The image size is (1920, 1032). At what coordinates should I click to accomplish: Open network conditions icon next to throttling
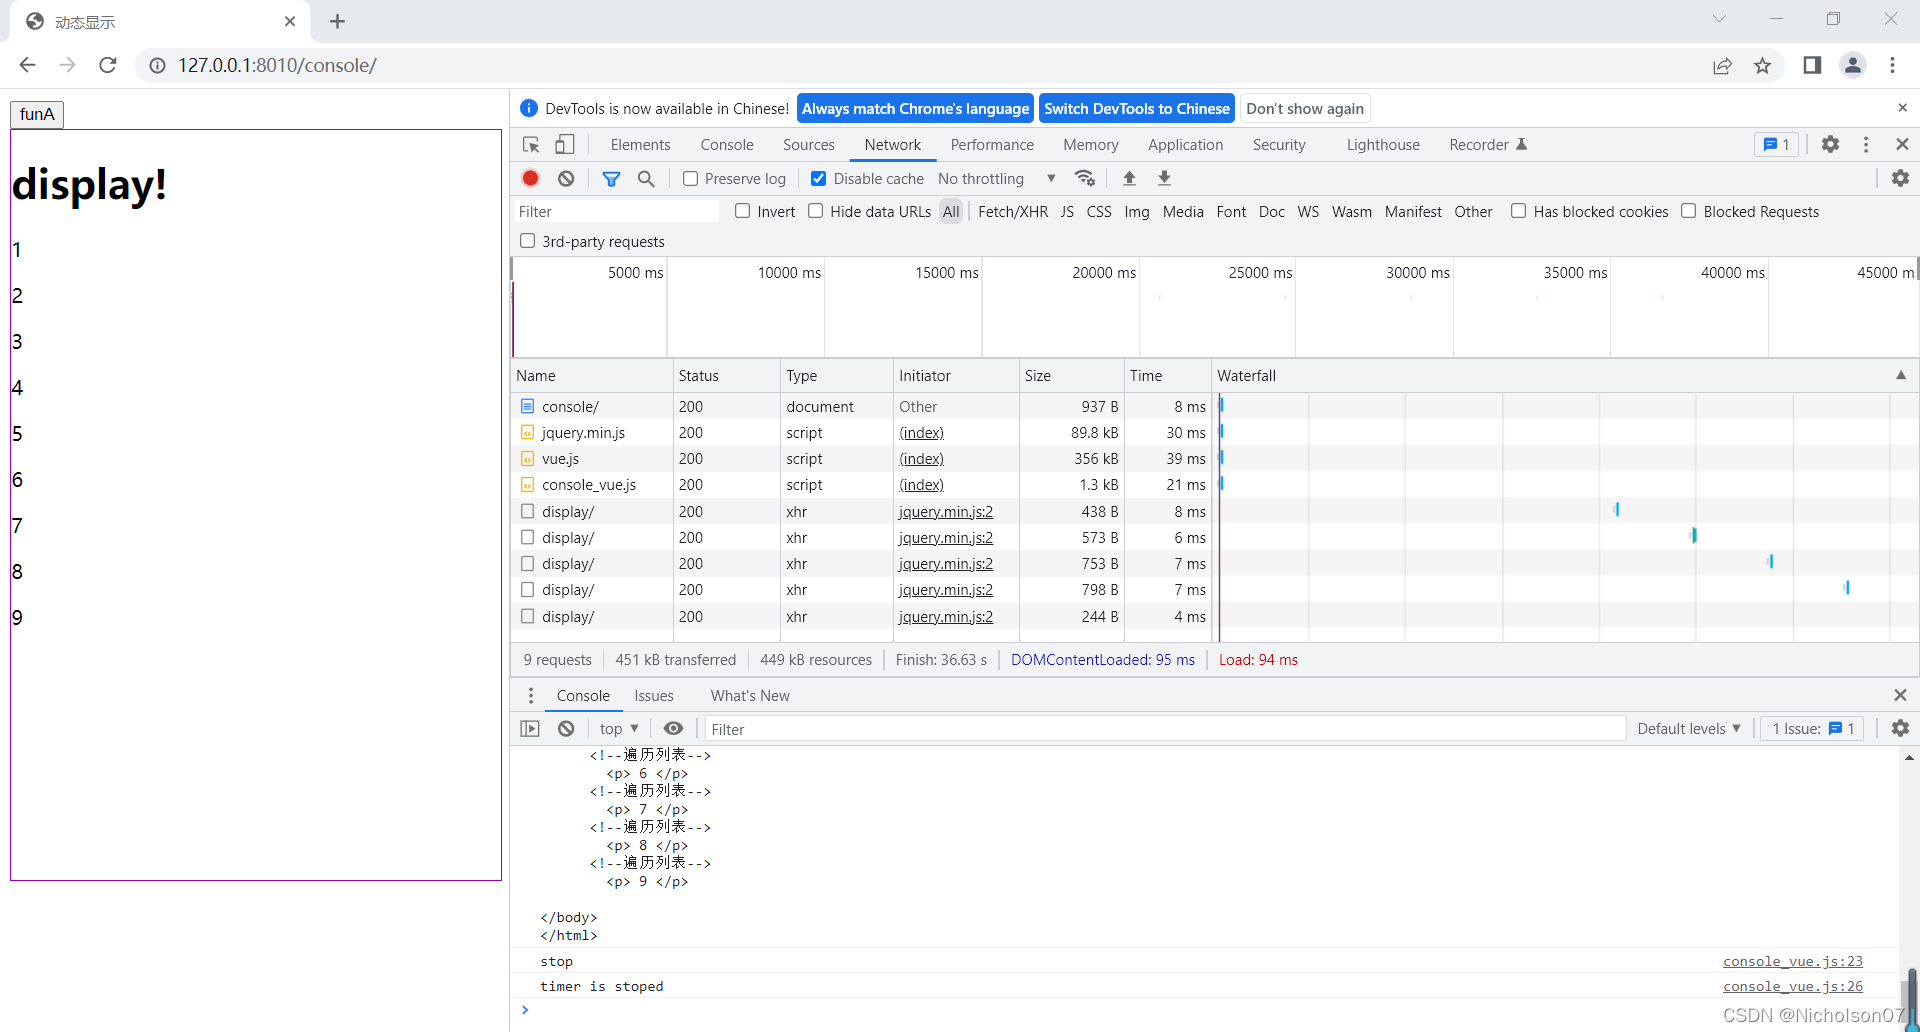[x=1085, y=178]
